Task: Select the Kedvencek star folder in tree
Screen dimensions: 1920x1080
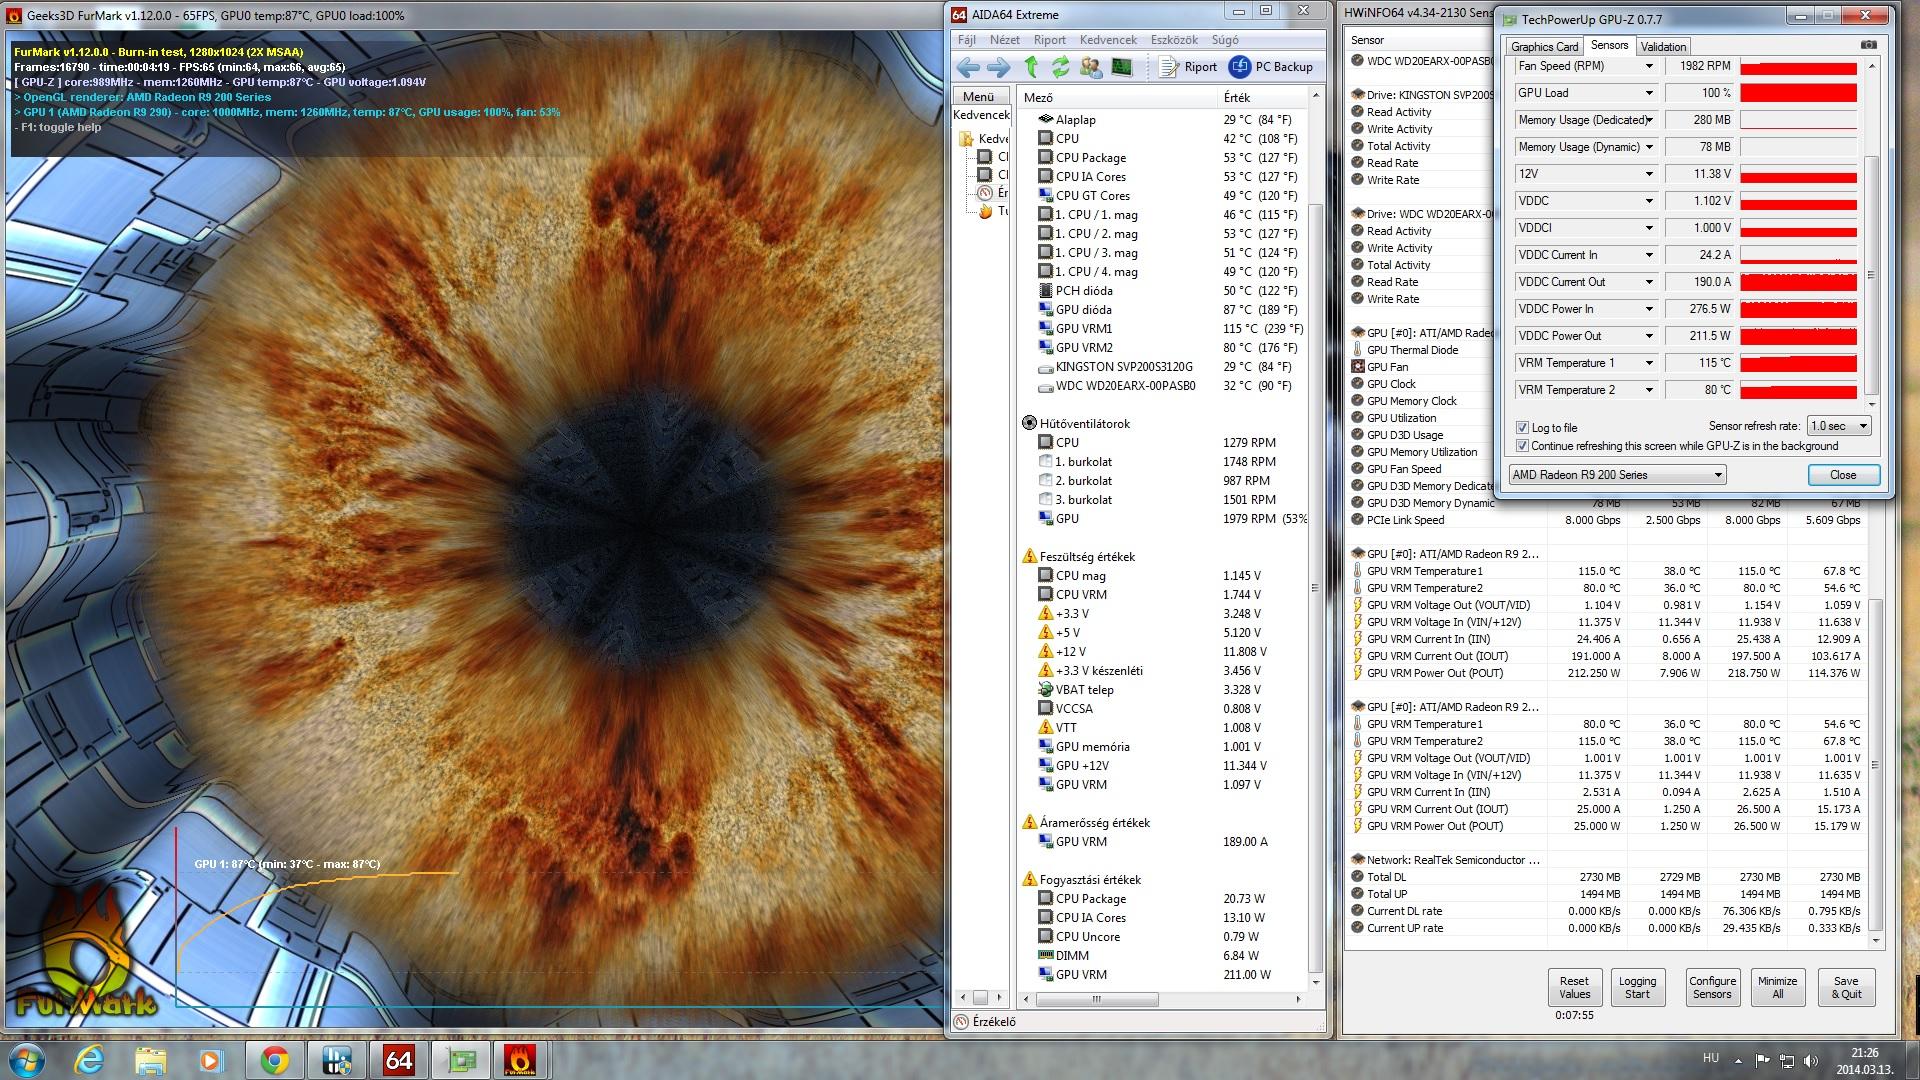Action: [967, 139]
